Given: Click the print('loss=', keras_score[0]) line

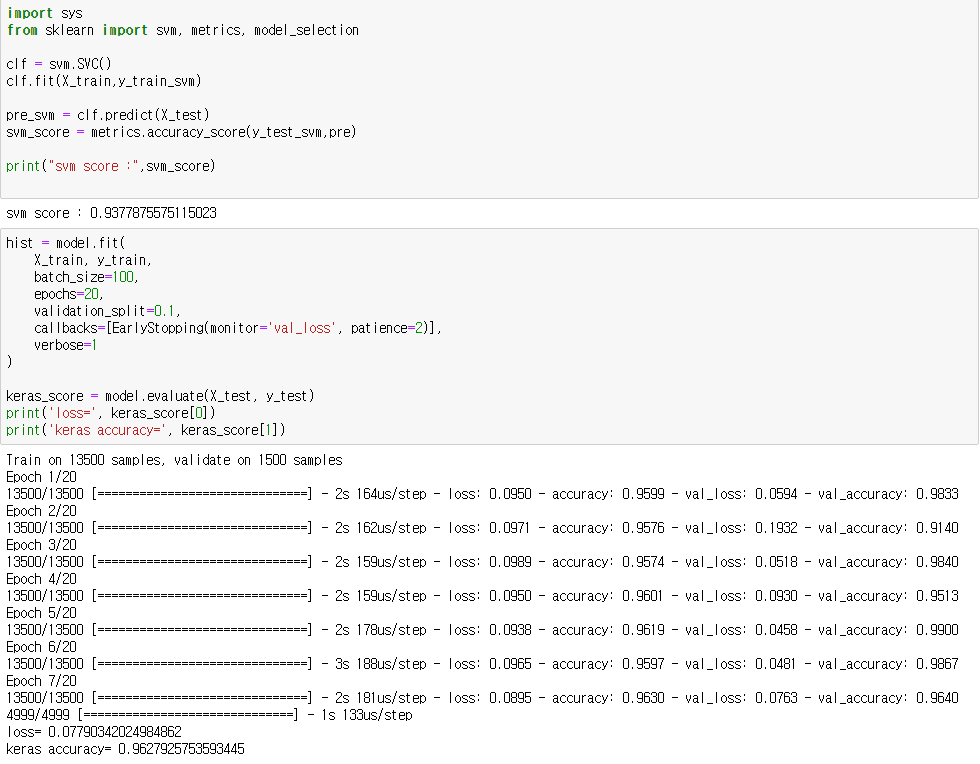Looking at the screenshot, I should 111,413.
